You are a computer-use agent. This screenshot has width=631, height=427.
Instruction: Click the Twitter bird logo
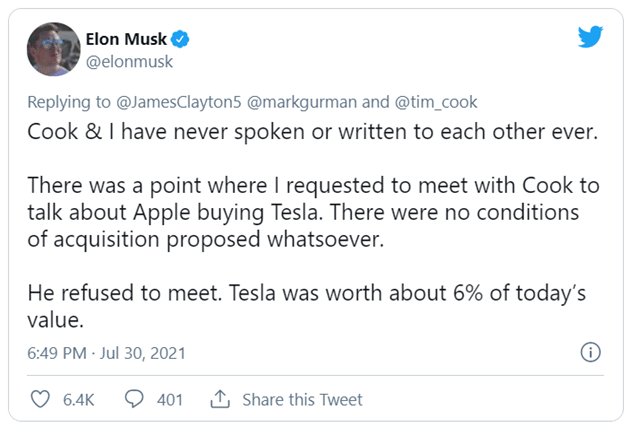point(591,38)
